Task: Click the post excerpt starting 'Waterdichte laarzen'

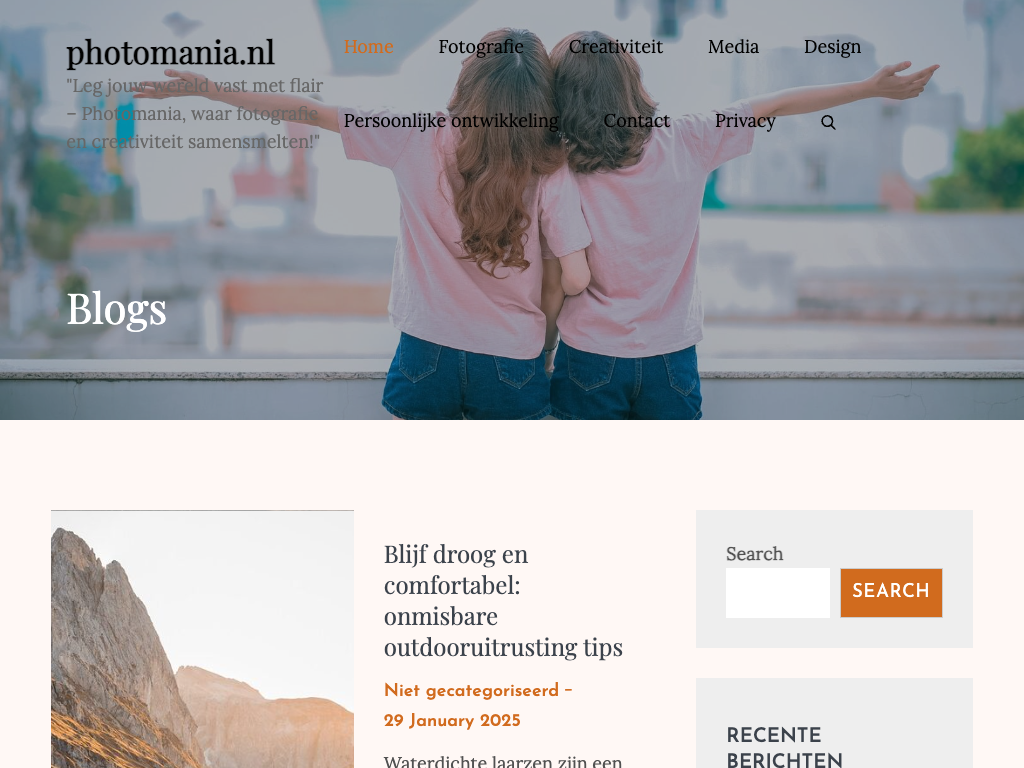Action: [x=503, y=761]
